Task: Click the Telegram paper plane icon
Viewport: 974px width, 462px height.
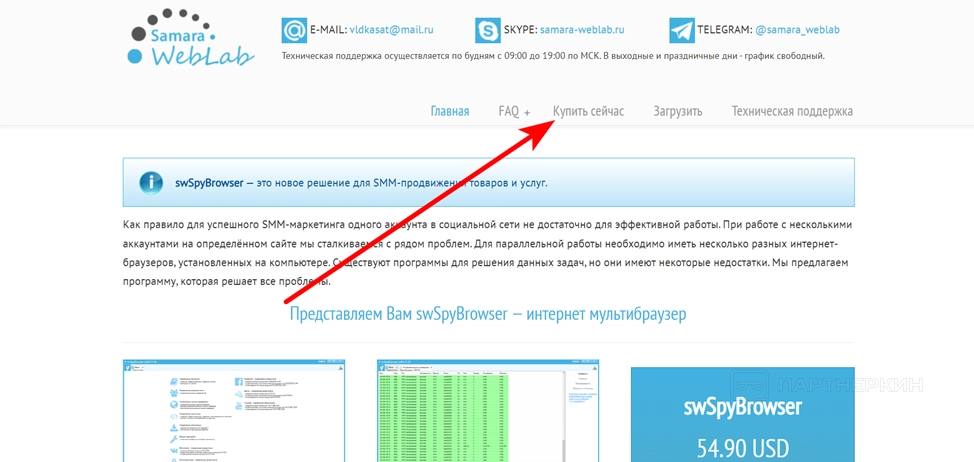Action: [682, 30]
